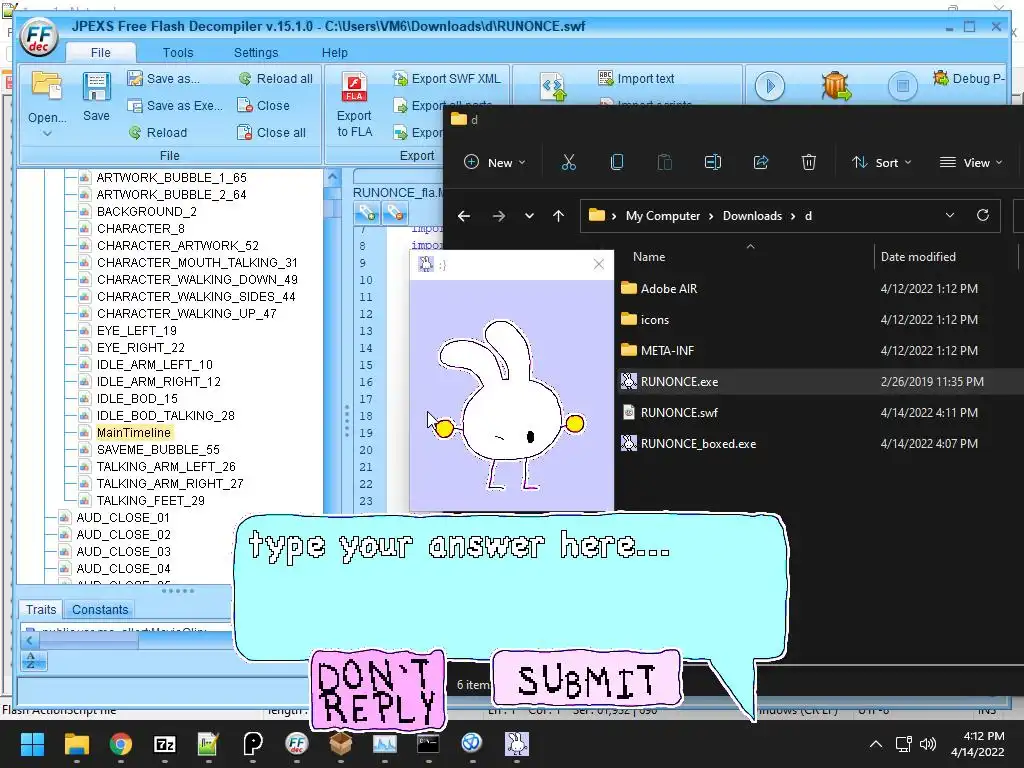Click the first script editor toolbar icon
The height and width of the screenshot is (768, 1024).
point(366,212)
